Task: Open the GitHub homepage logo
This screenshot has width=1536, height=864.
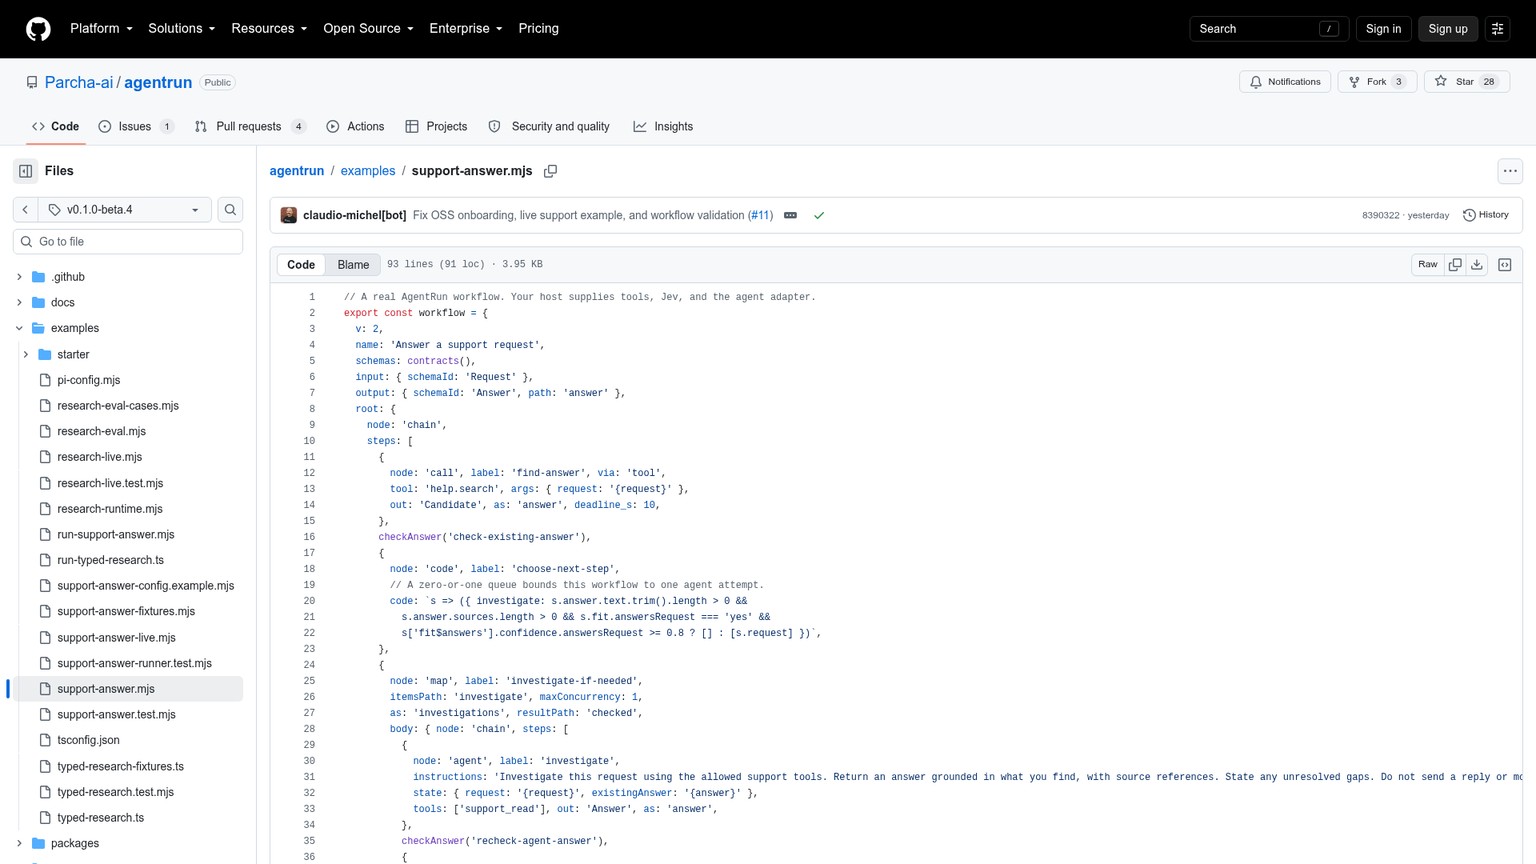Action: coord(38,29)
